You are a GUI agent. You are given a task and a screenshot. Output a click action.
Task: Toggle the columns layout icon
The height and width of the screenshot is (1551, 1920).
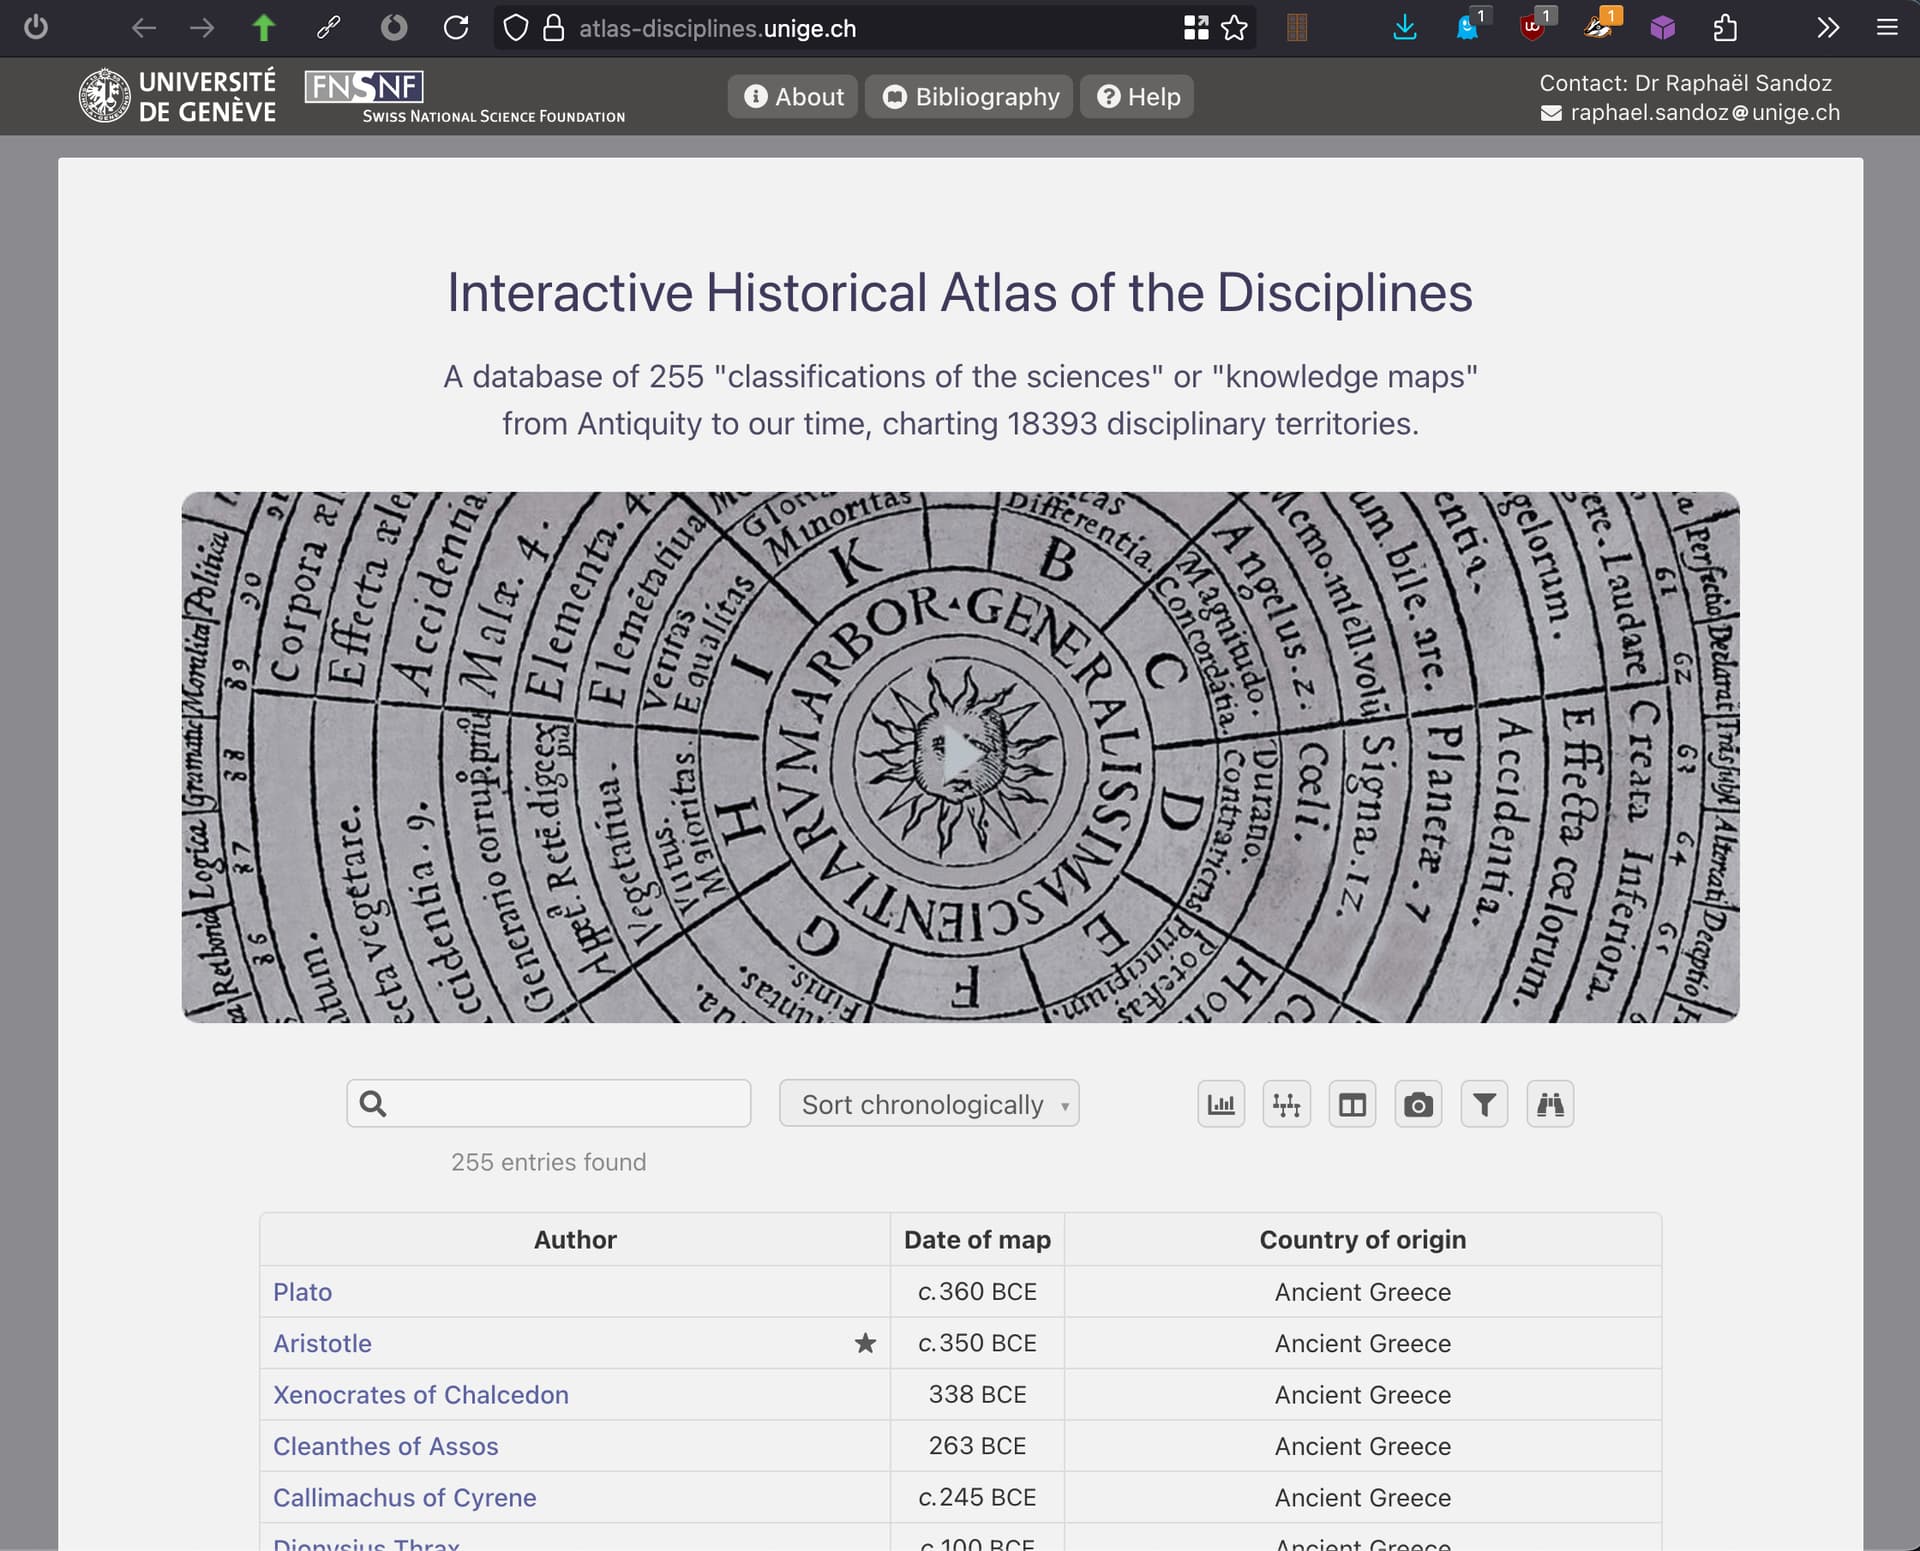[1352, 1104]
